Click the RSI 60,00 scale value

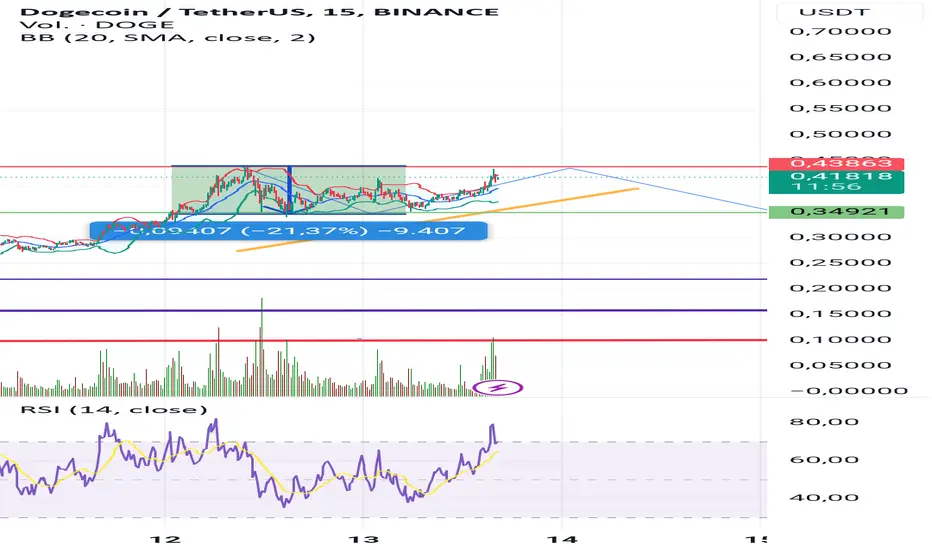824,459
